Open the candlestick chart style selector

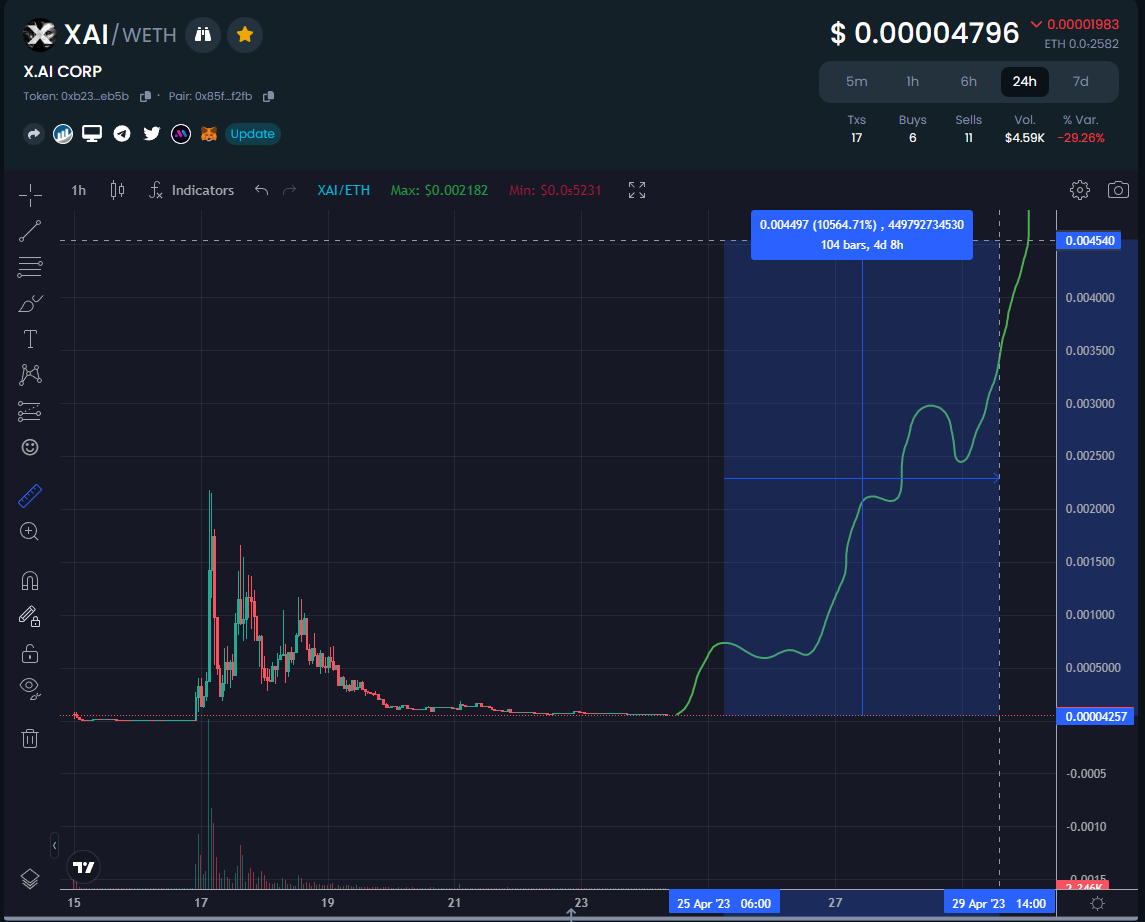[x=117, y=191]
